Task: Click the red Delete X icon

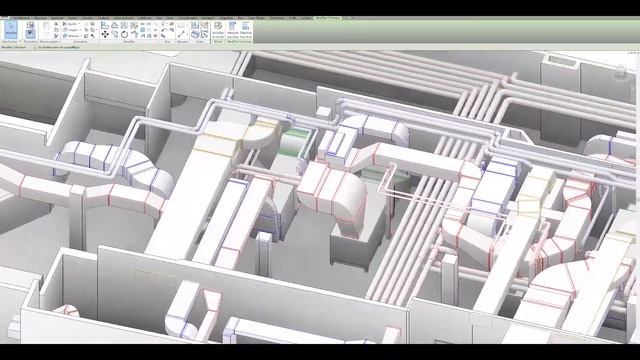Action: point(155,36)
